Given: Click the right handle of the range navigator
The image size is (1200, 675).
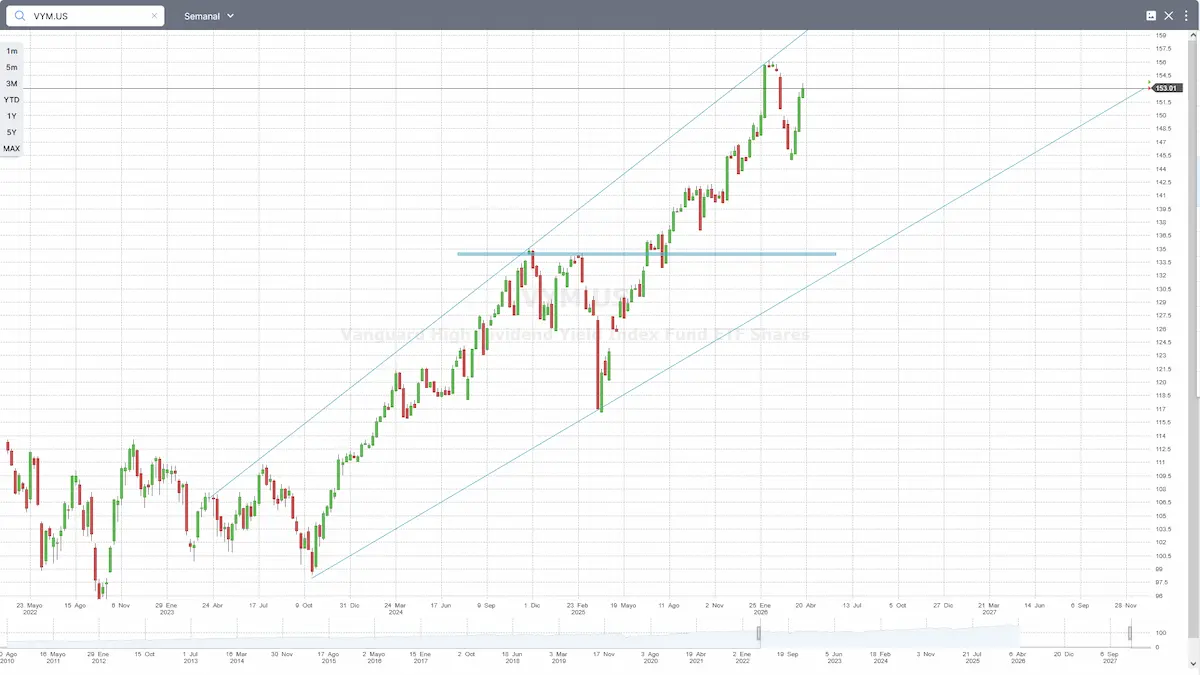Looking at the screenshot, I should 1130,633.
